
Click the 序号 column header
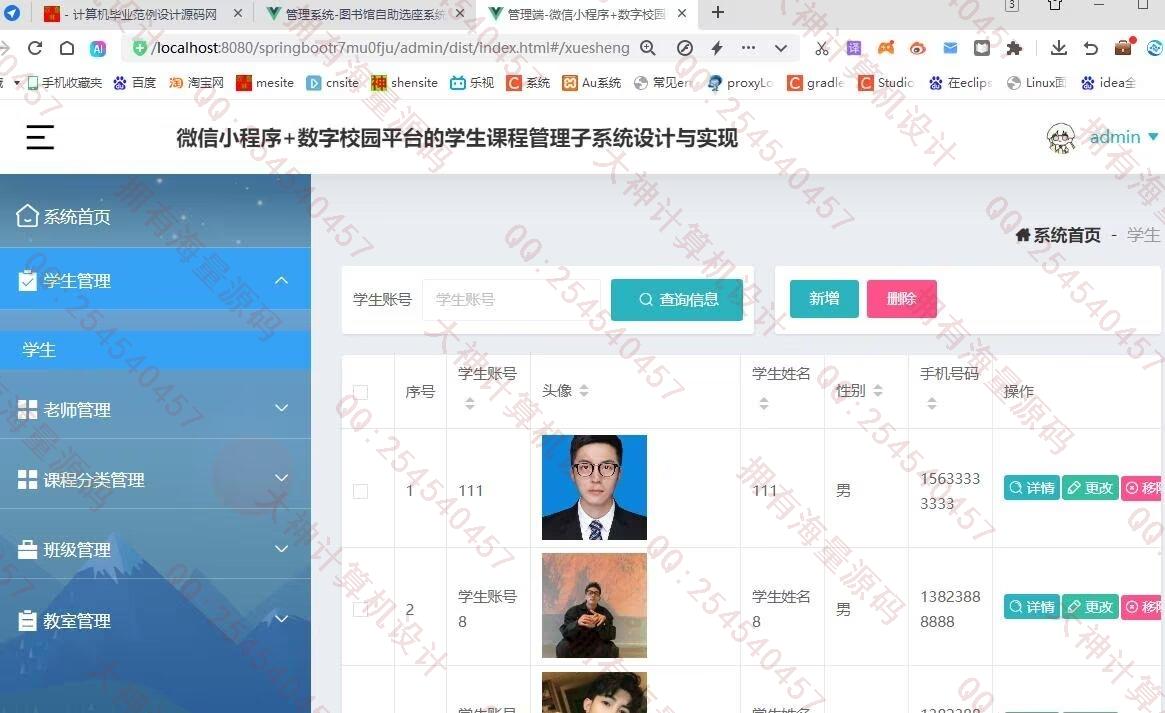[420, 391]
